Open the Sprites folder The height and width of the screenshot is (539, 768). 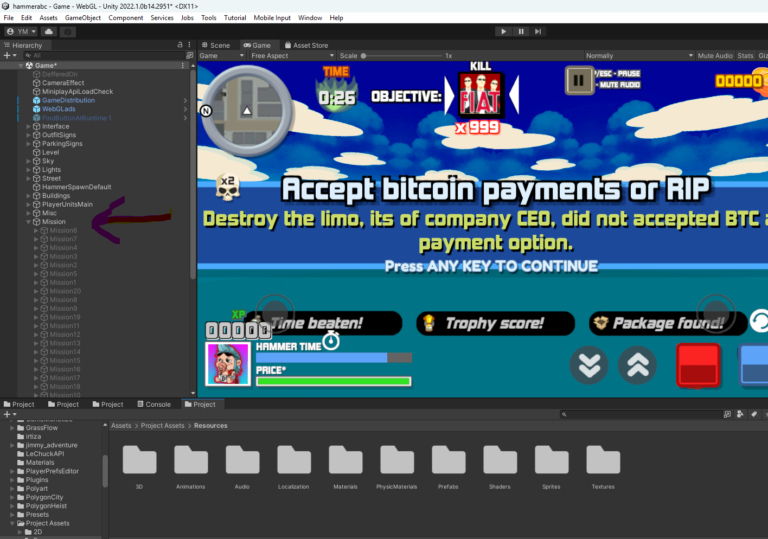[x=551, y=467]
